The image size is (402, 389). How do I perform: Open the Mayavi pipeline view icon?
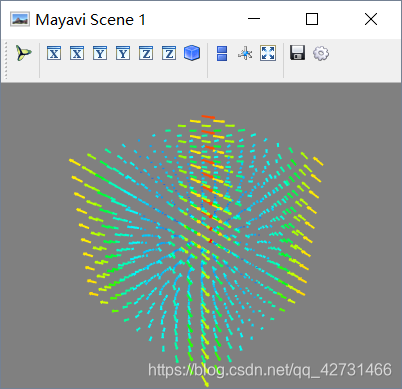[24, 53]
